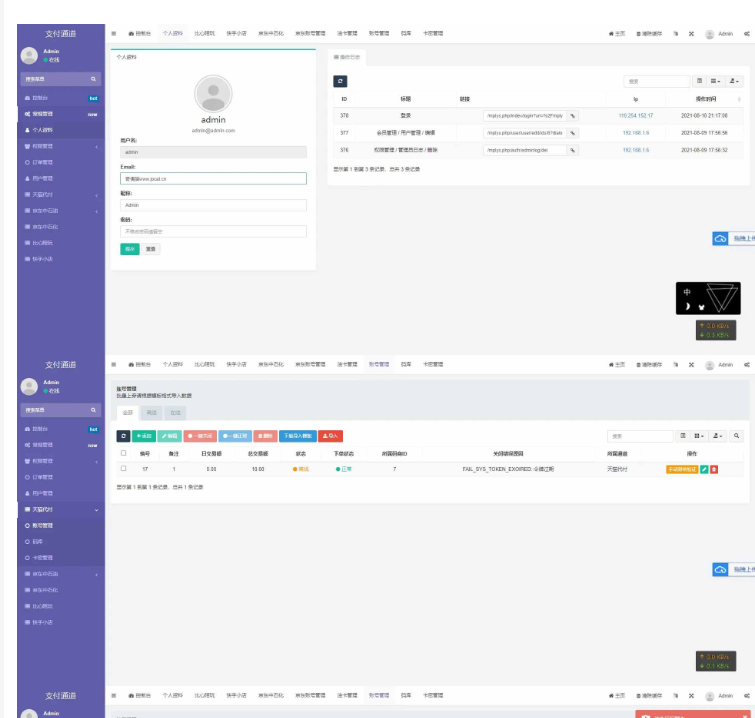Click the toggle view icon beside the log search box
755x718 pixels.
coord(698,81)
